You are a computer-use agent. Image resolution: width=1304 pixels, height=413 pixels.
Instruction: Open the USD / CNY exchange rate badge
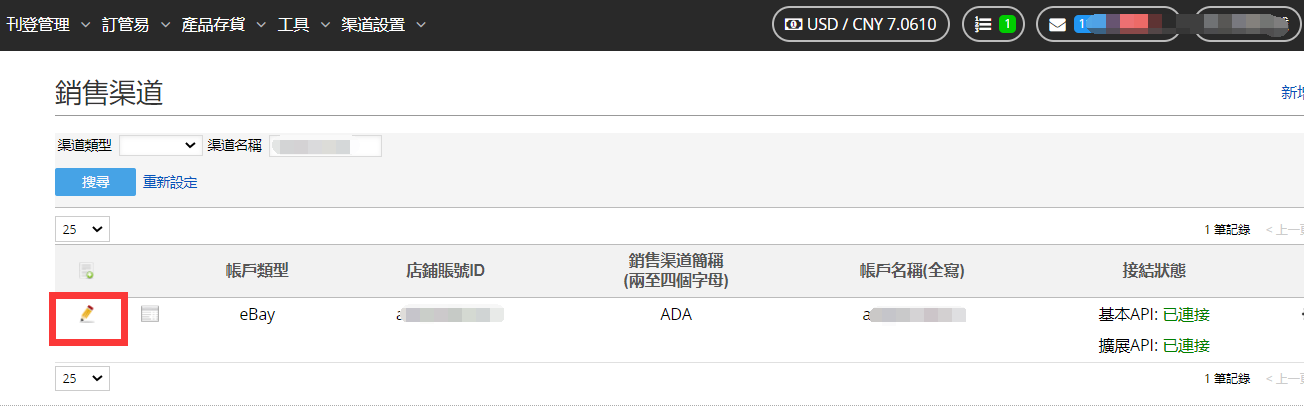click(x=861, y=25)
